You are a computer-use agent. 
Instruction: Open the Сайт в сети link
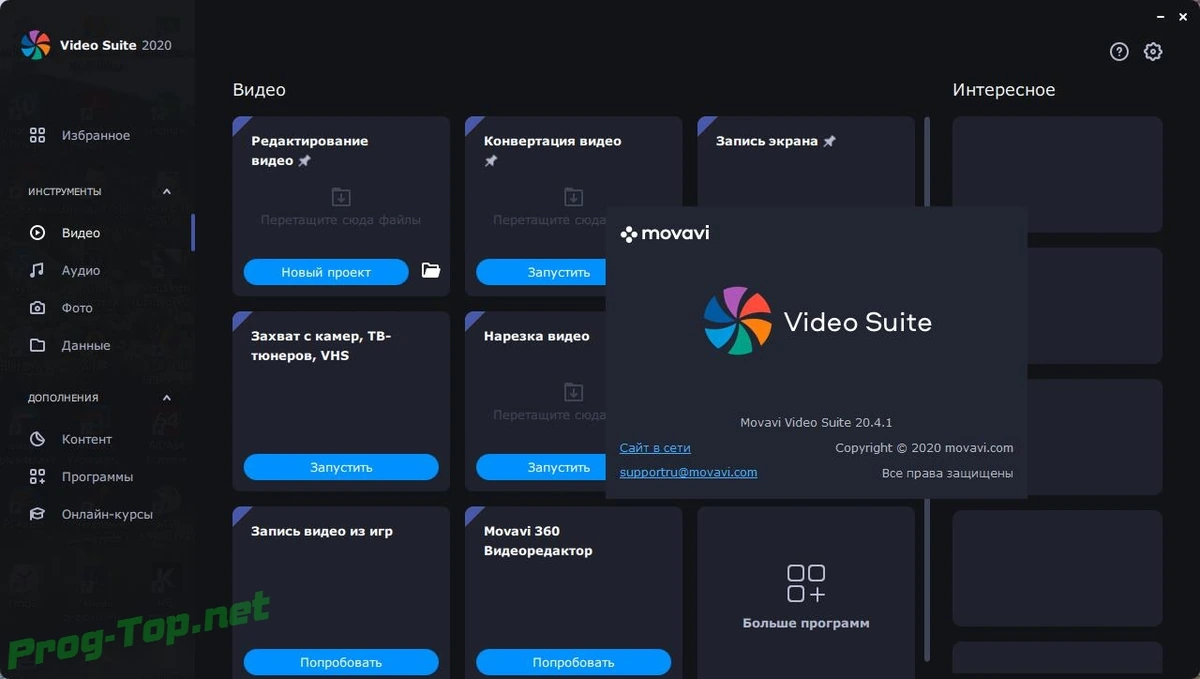coord(655,448)
